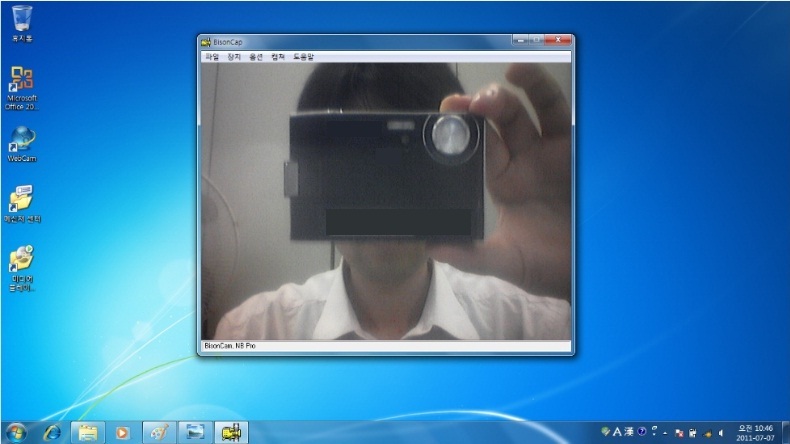Select the Microsoft Office desktop shortcut

(x=22, y=88)
